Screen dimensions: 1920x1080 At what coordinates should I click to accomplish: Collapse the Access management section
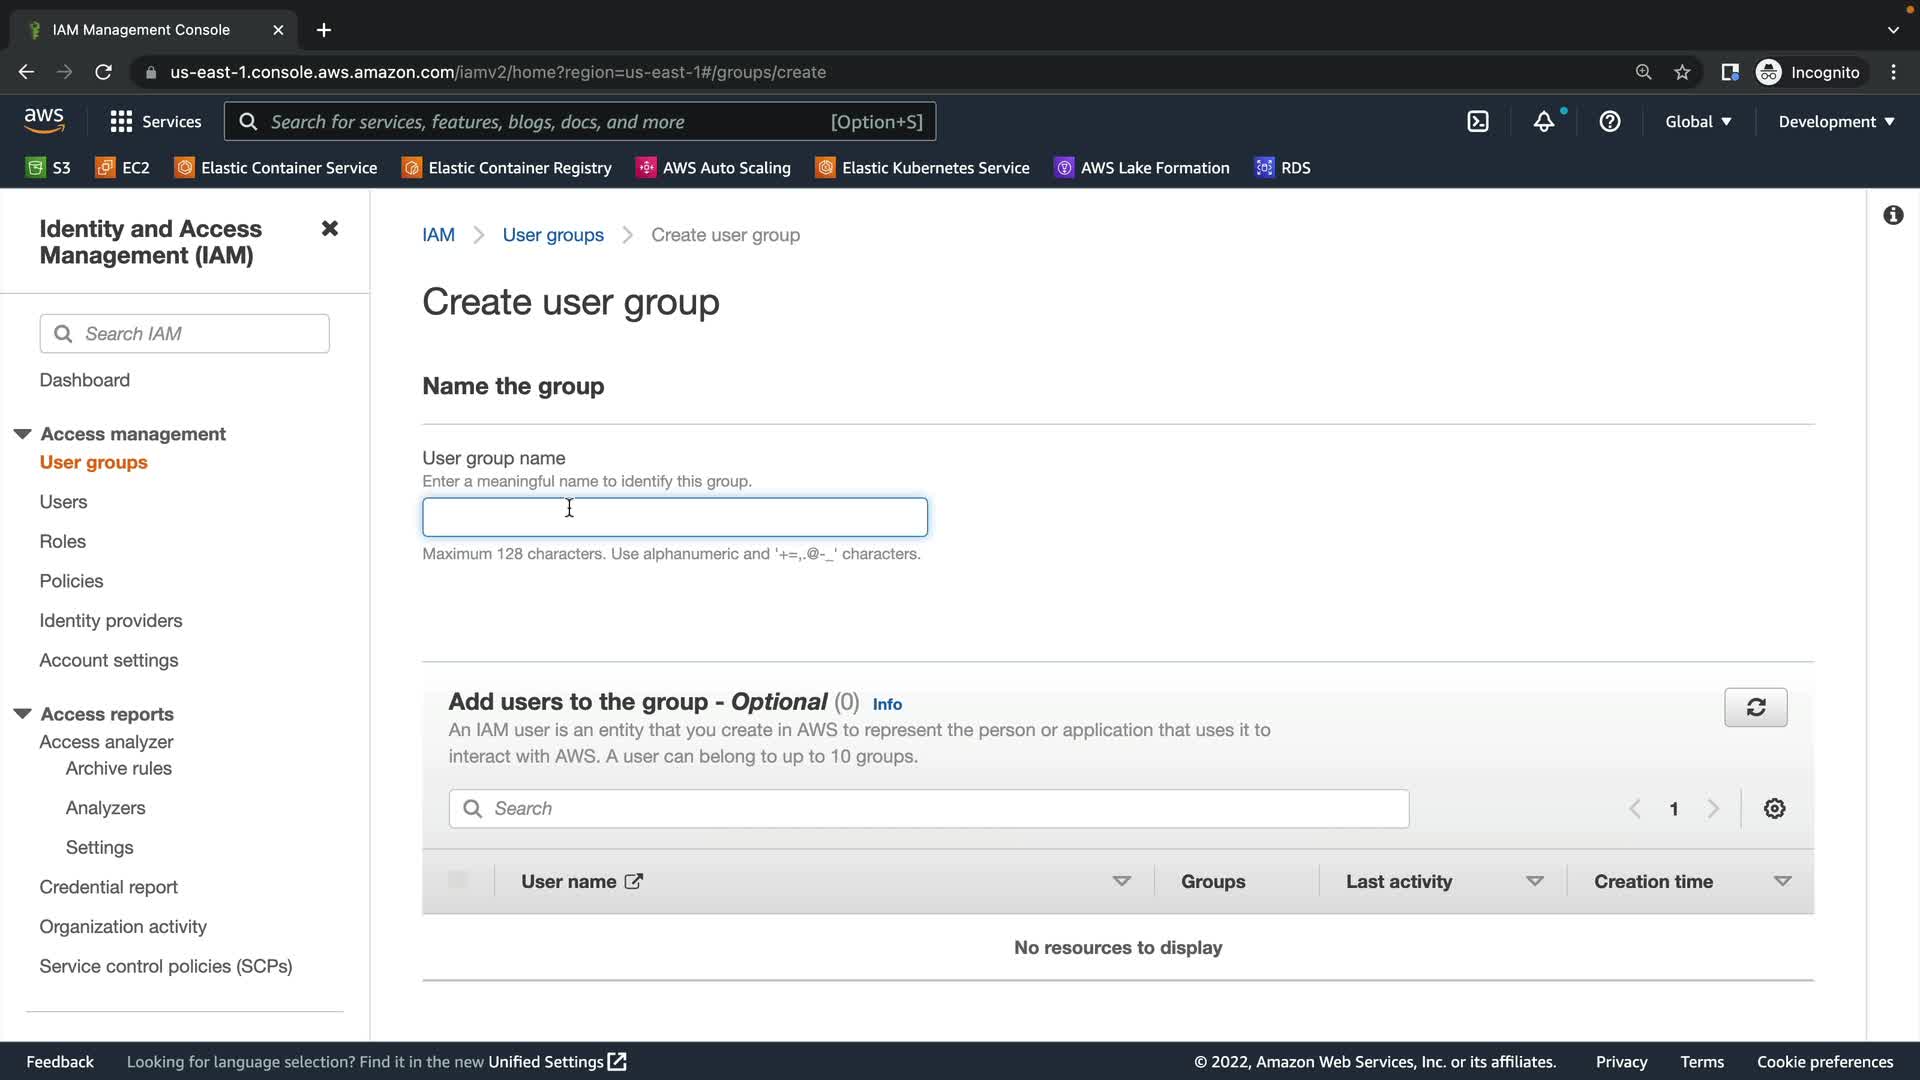[x=22, y=434]
